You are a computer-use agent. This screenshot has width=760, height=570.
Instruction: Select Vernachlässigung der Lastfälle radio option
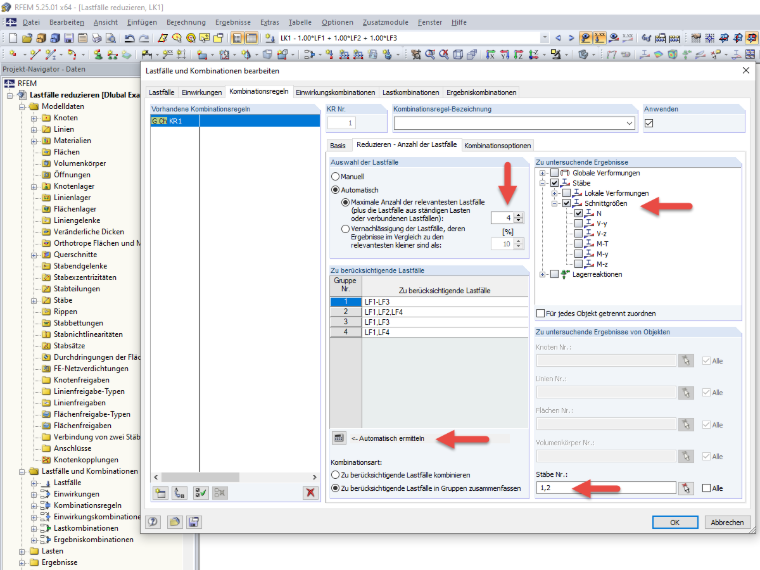[345, 229]
